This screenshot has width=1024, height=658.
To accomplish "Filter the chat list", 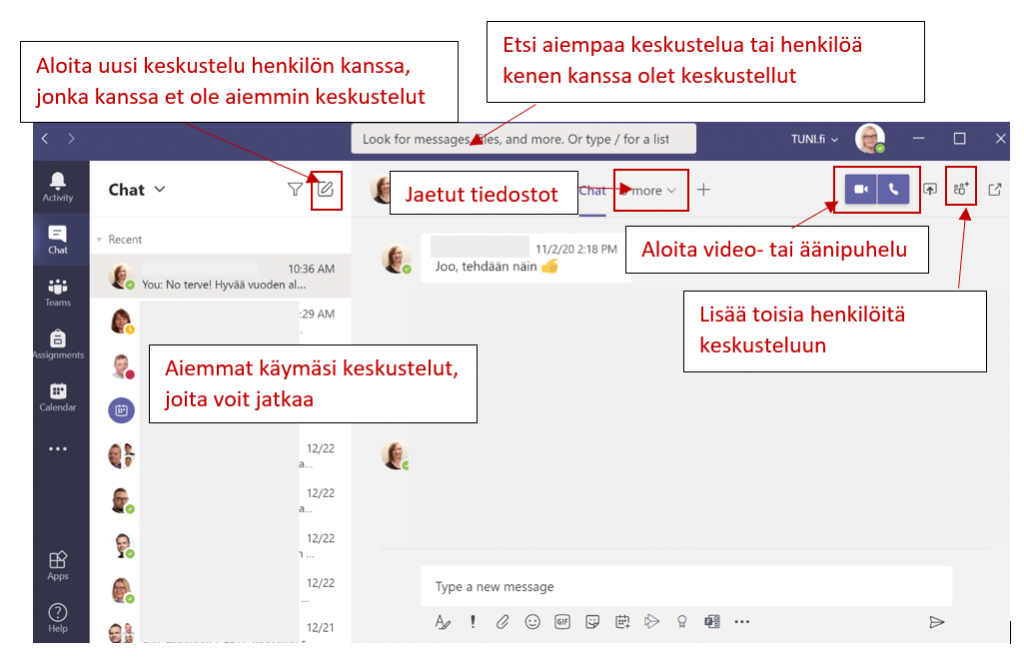I will pyautogui.click(x=295, y=189).
